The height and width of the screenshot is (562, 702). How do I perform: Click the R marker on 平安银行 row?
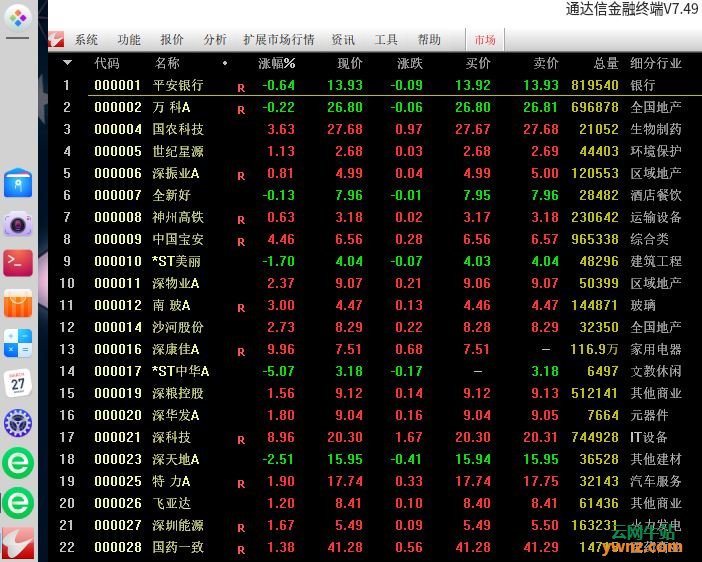(241, 88)
